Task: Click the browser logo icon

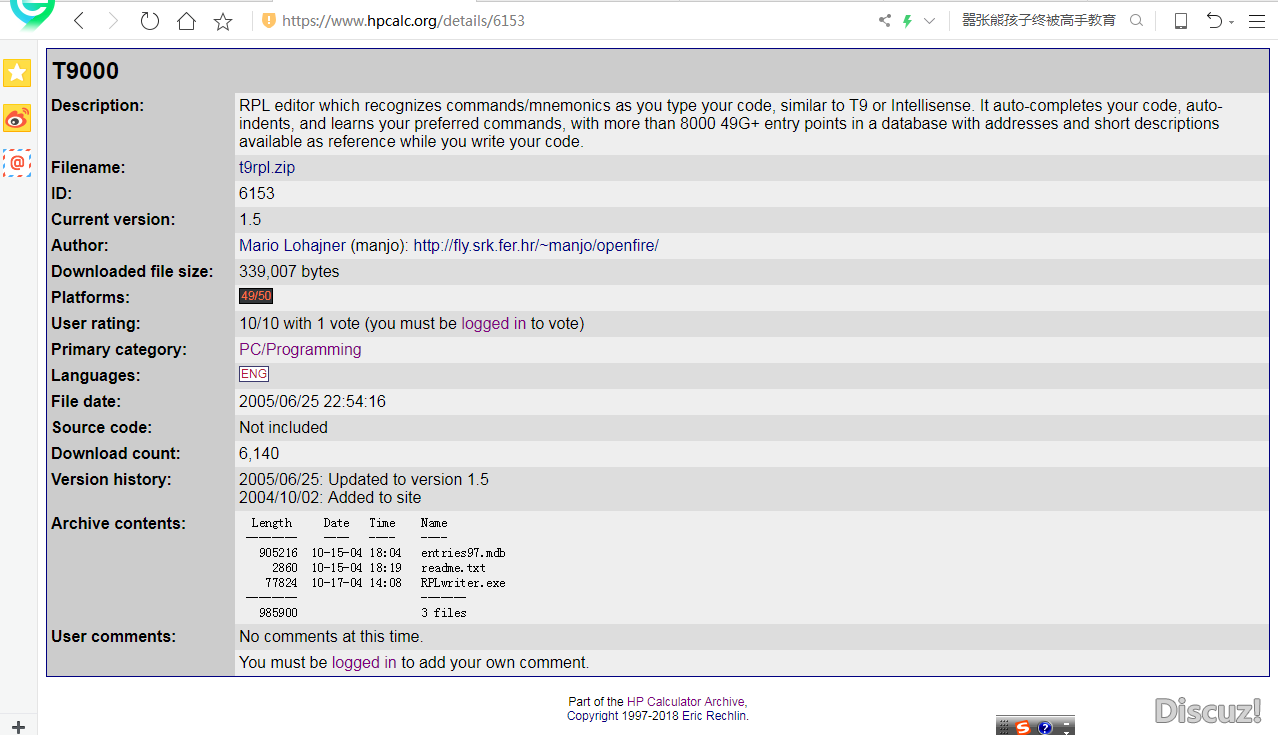Action: tap(32, 14)
